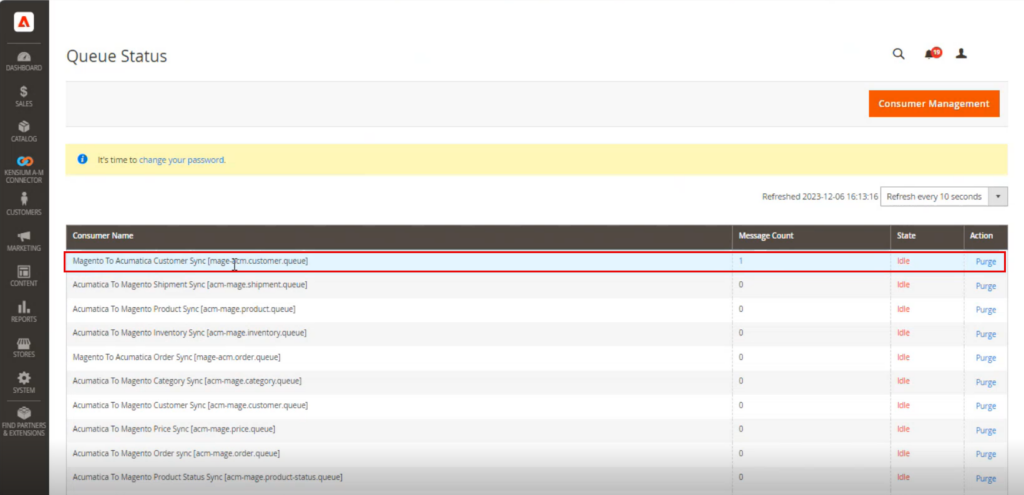The height and width of the screenshot is (495, 1024).
Task: Open the Refresh every 10 seconds dropdown
Action: coord(944,197)
